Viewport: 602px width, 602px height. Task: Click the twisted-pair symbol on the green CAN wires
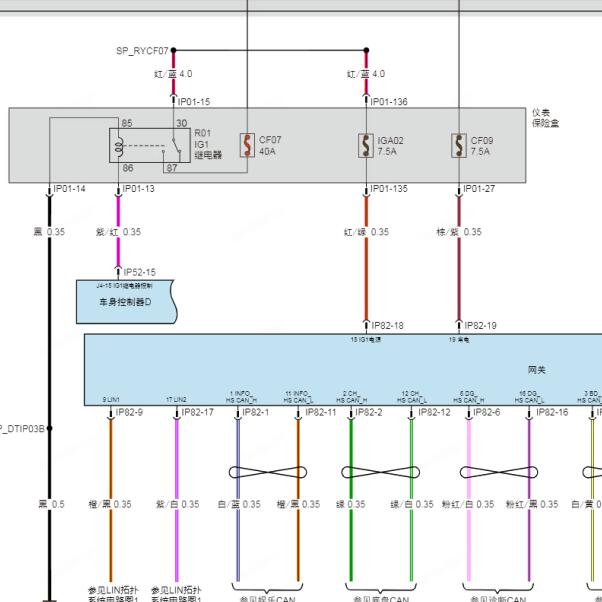coord(380,472)
